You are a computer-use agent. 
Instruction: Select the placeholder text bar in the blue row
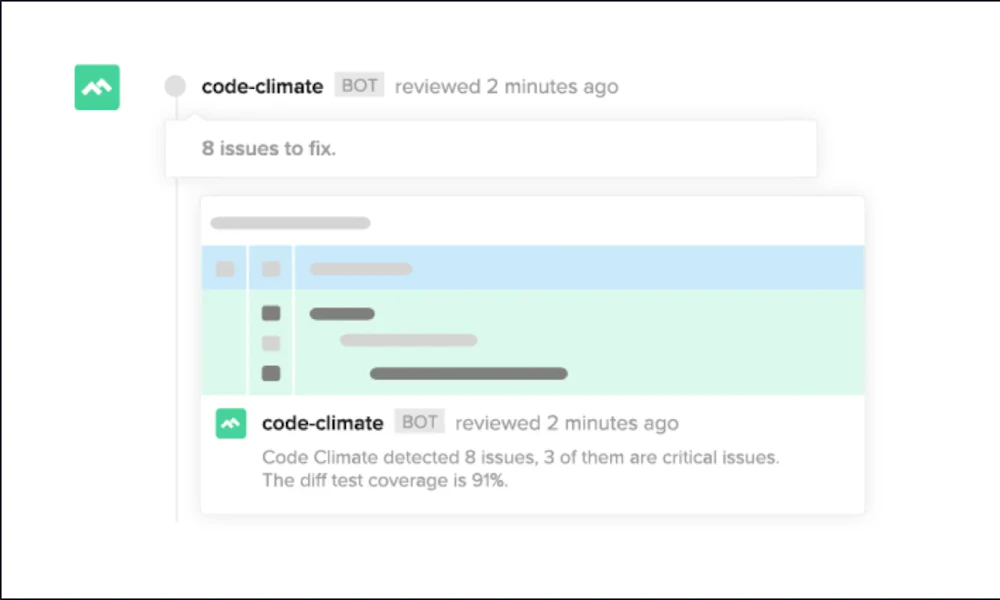[x=361, y=269]
